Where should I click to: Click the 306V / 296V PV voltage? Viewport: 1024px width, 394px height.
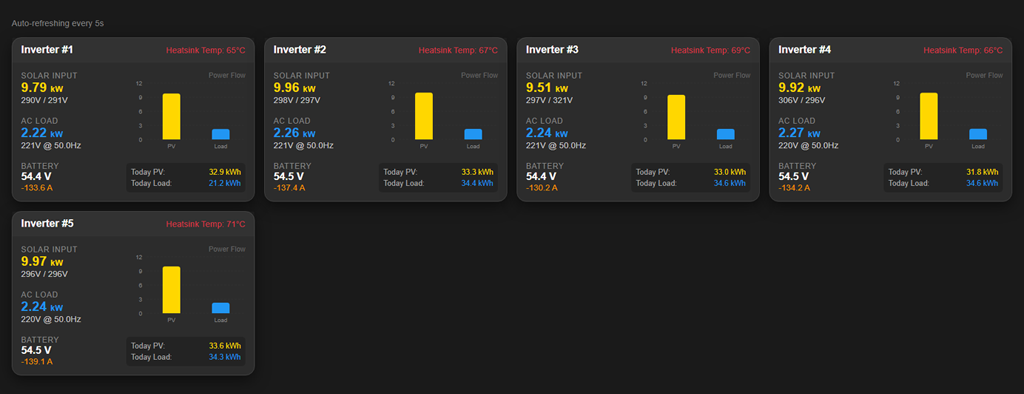802,101
